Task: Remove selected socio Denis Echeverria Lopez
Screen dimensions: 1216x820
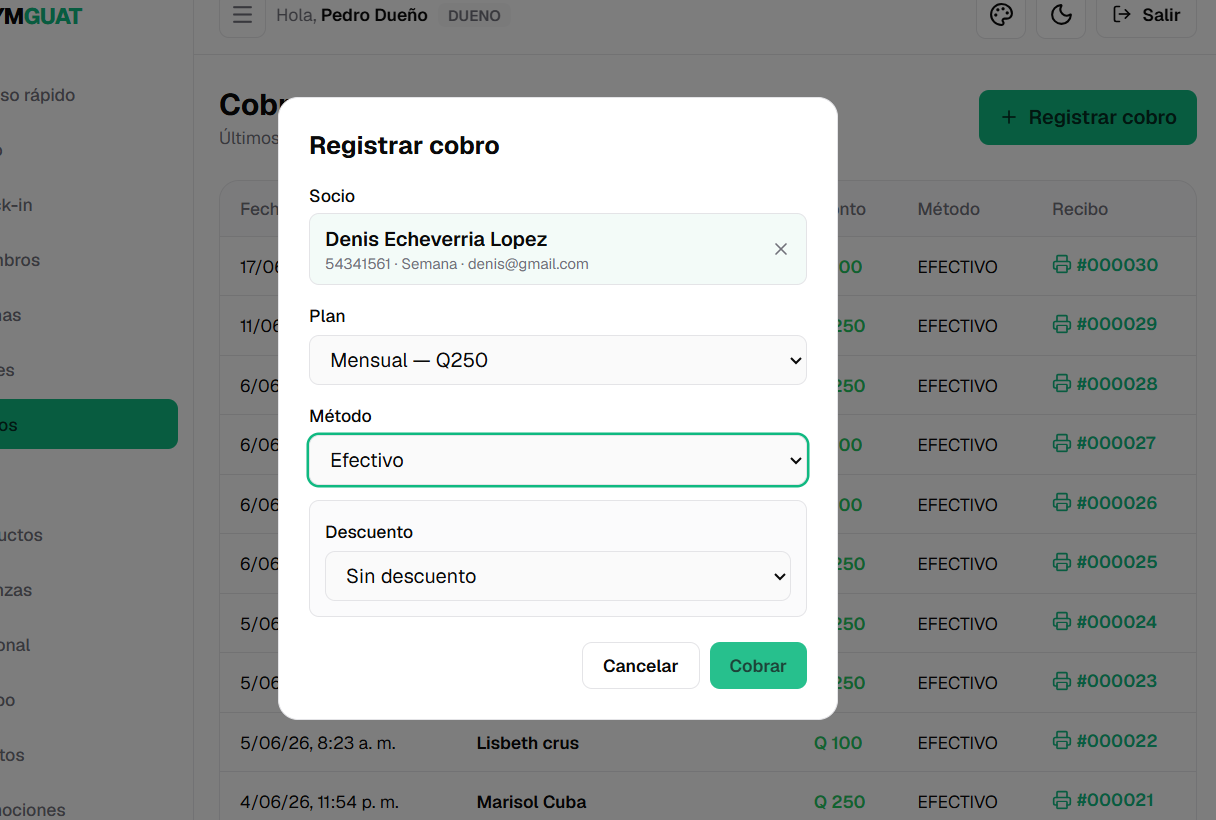Action: click(x=781, y=249)
